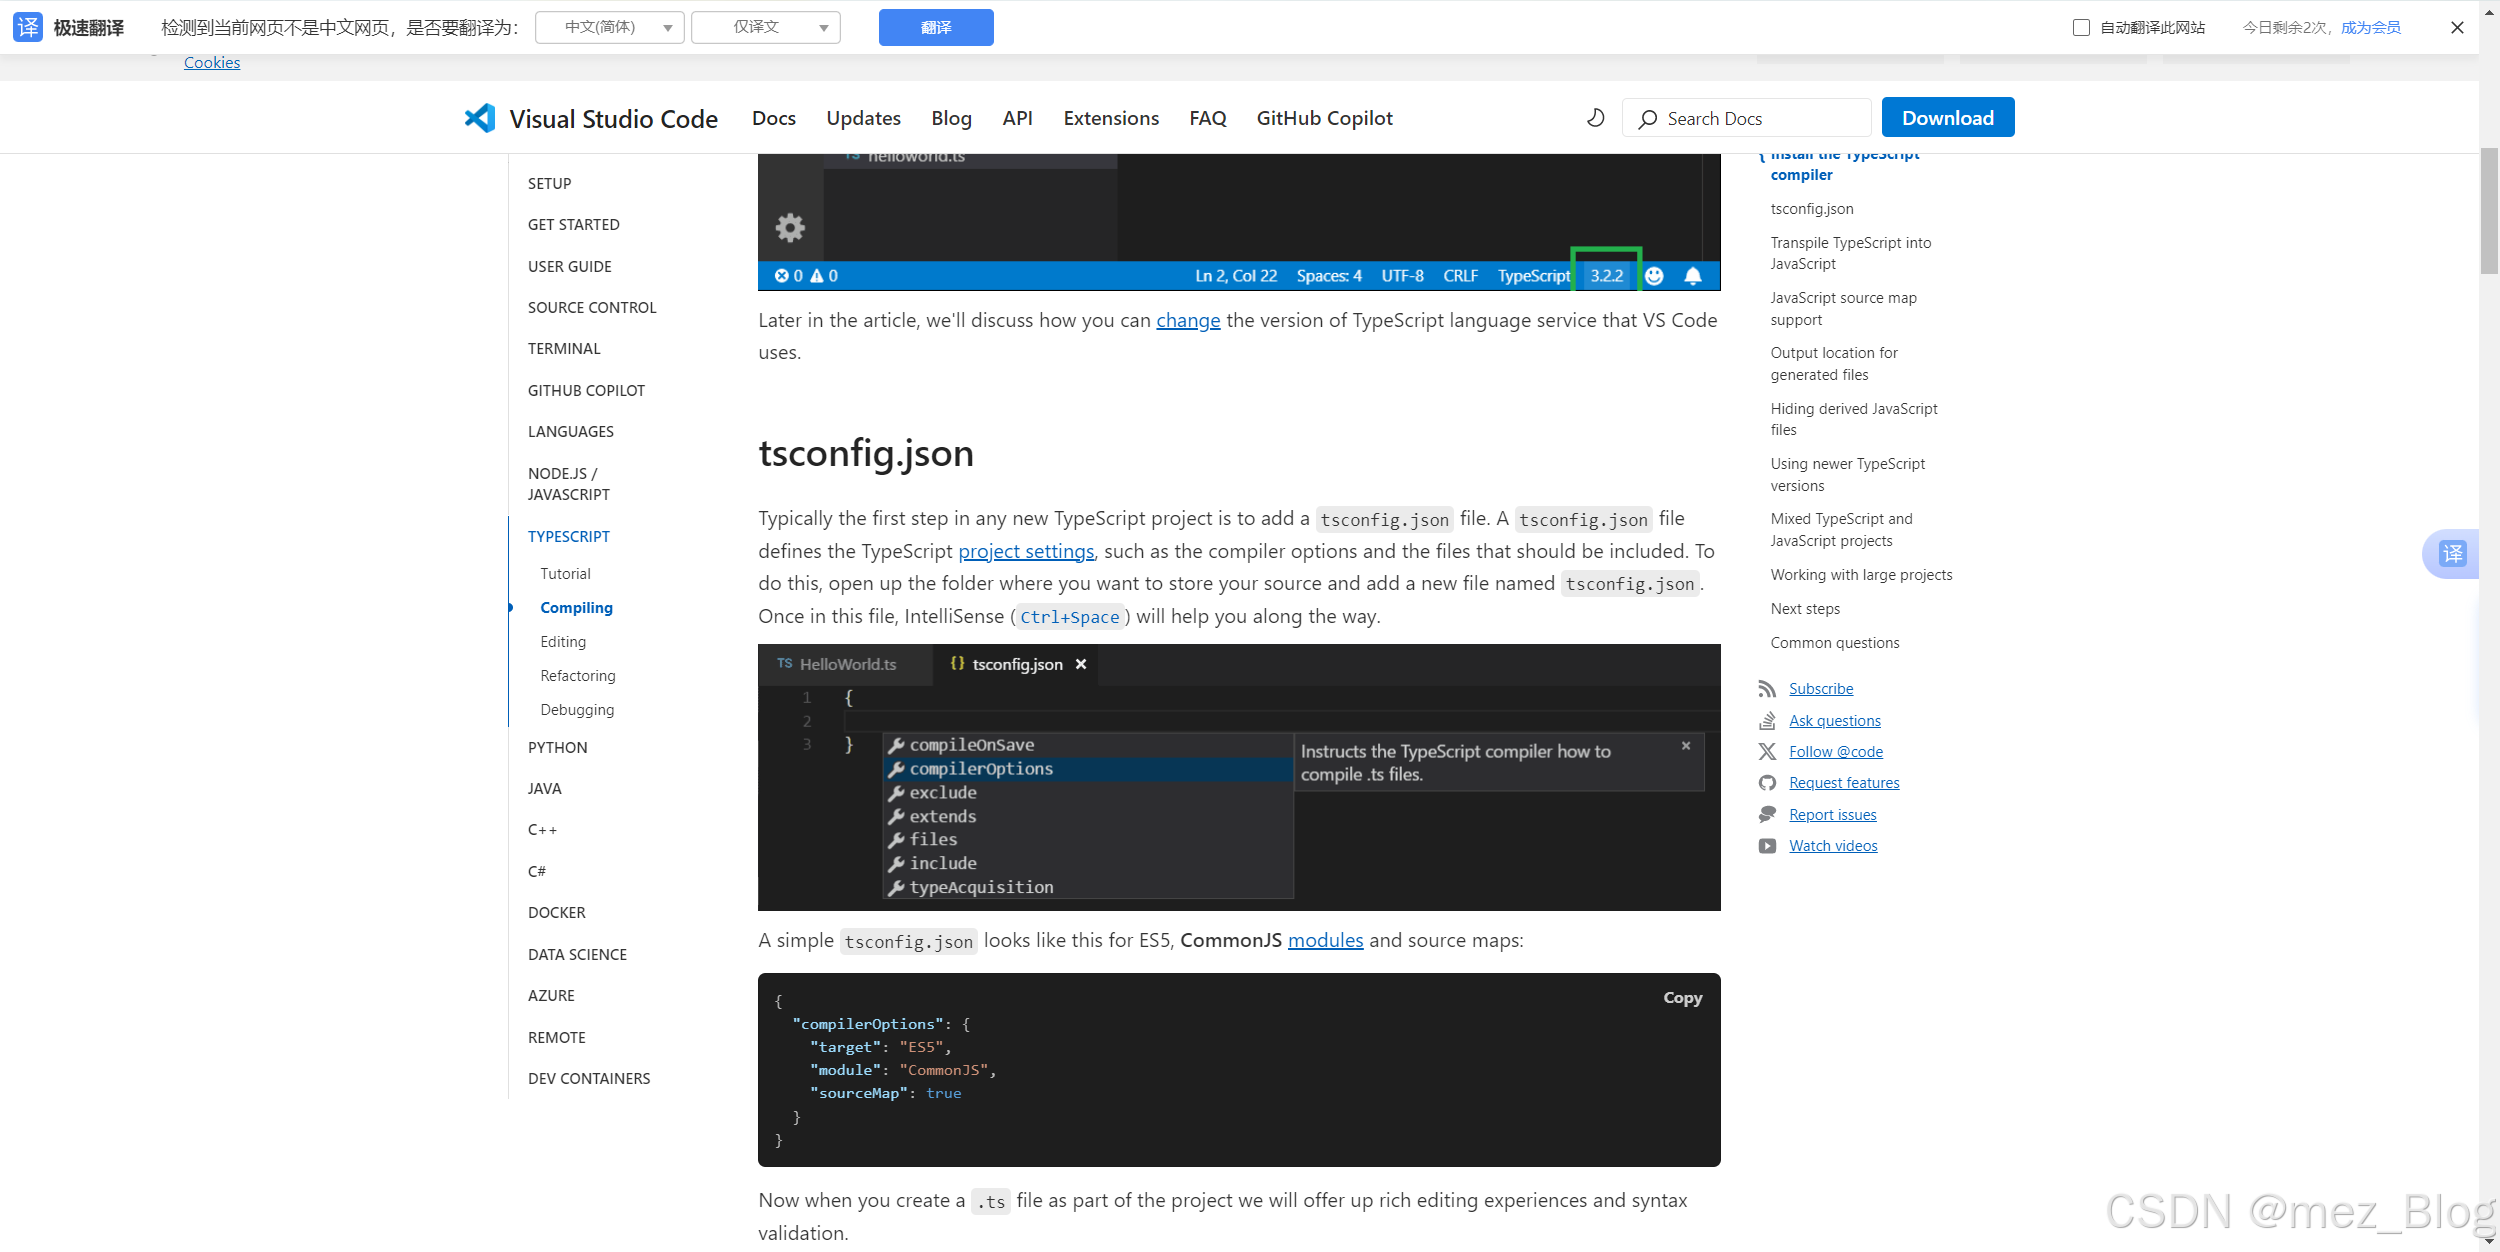Click the Subscribe RSS feed icon

(x=1767, y=688)
